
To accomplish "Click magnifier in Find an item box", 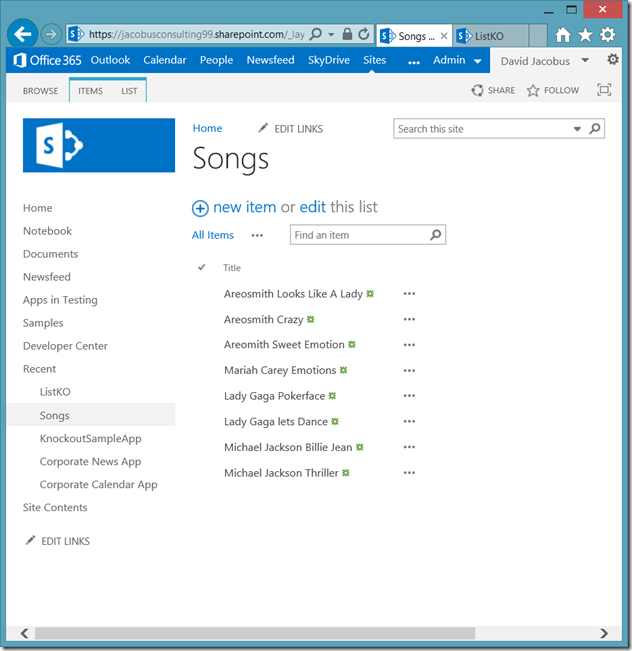I will coord(436,235).
